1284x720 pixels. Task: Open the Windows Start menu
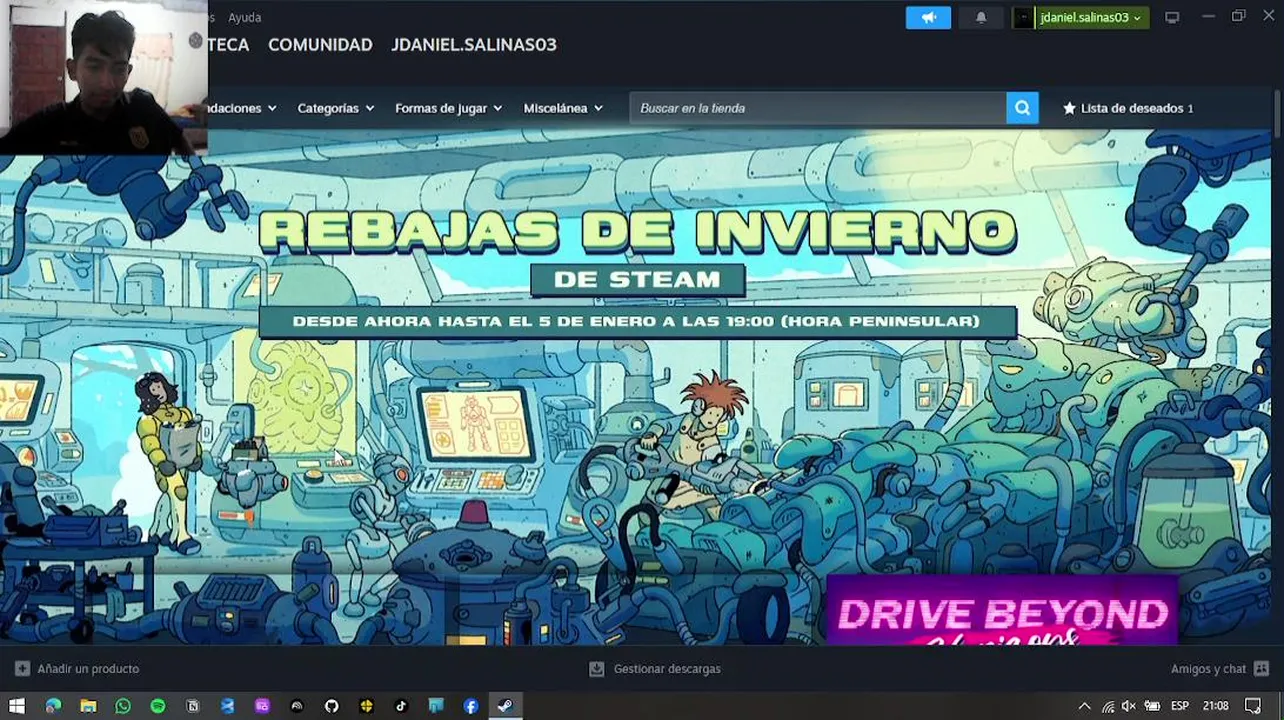(x=16, y=706)
